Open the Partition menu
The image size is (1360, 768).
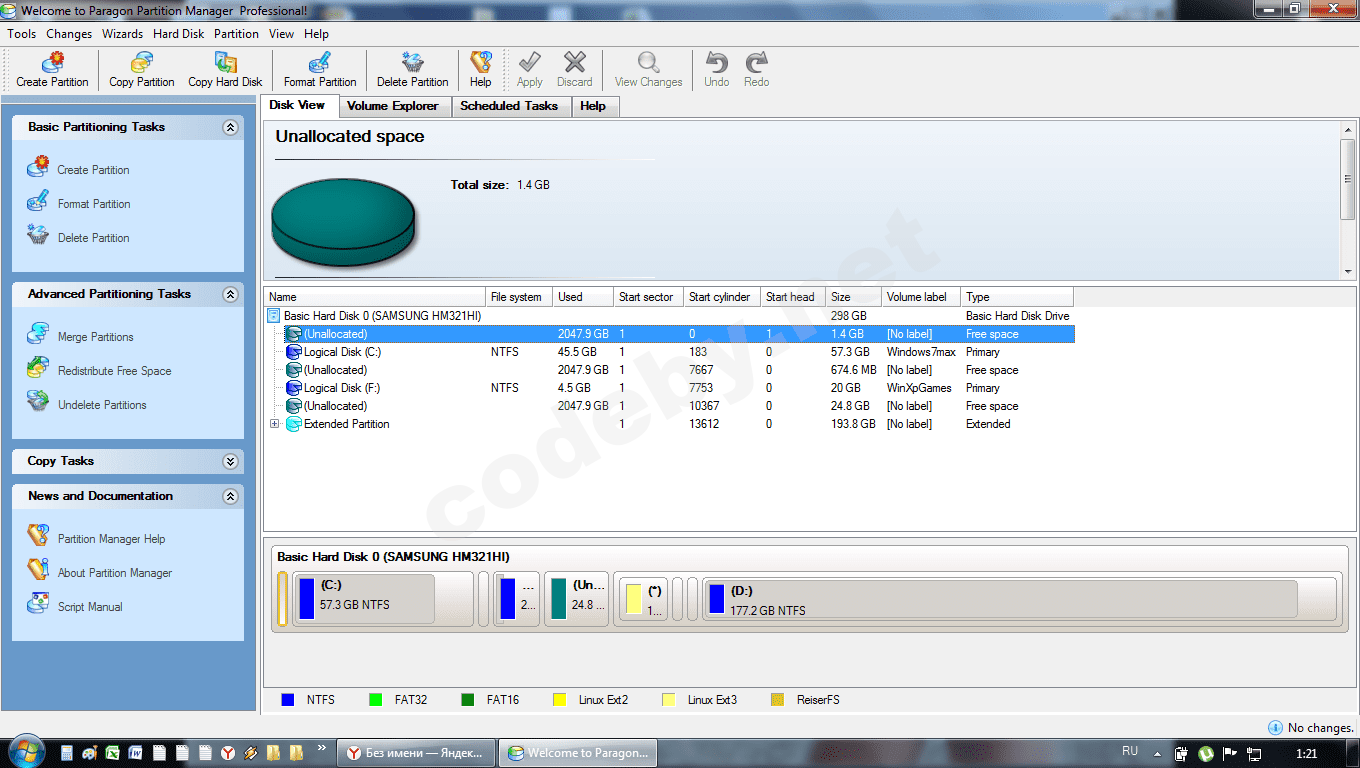[236, 34]
